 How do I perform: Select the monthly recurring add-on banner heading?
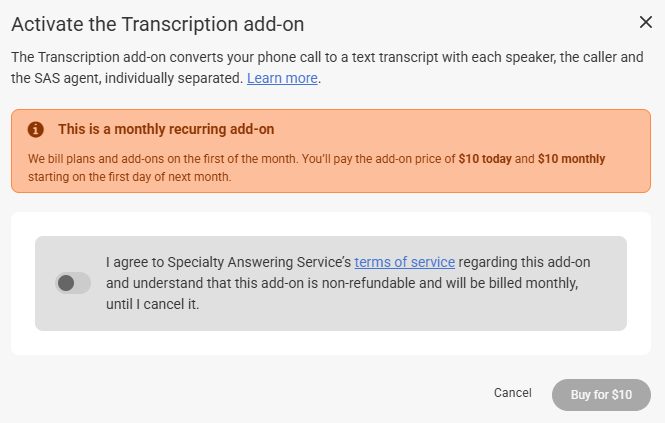pyautogui.click(x=166, y=129)
